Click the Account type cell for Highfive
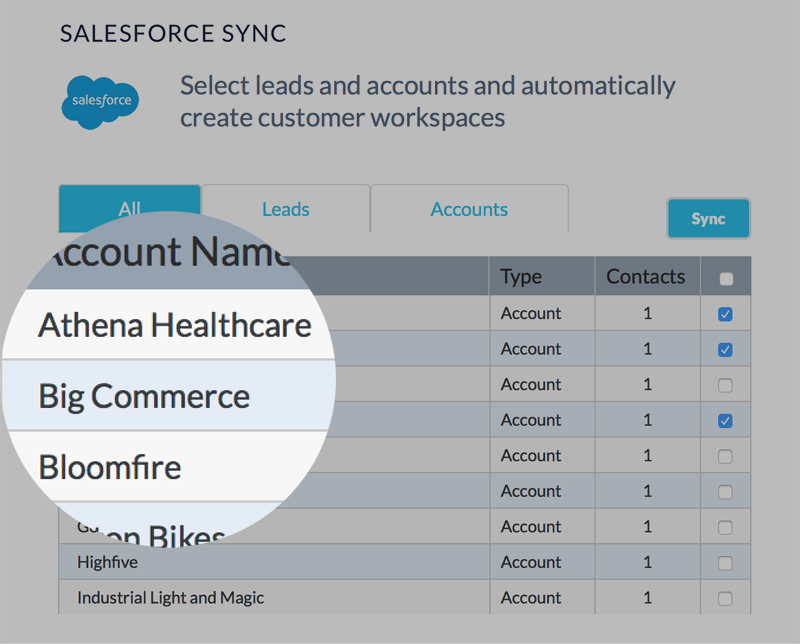This screenshot has height=644, width=800. (531, 563)
